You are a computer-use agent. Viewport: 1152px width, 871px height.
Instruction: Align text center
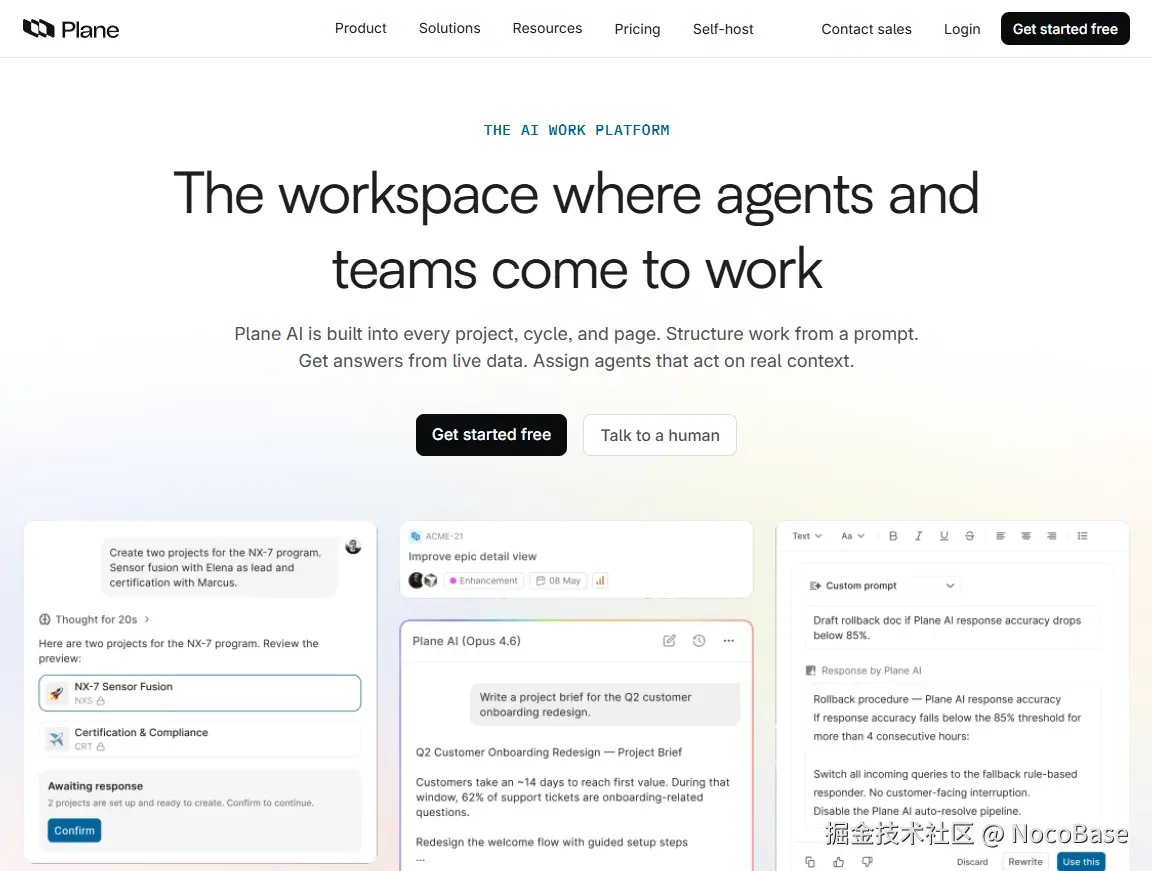[1026, 536]
